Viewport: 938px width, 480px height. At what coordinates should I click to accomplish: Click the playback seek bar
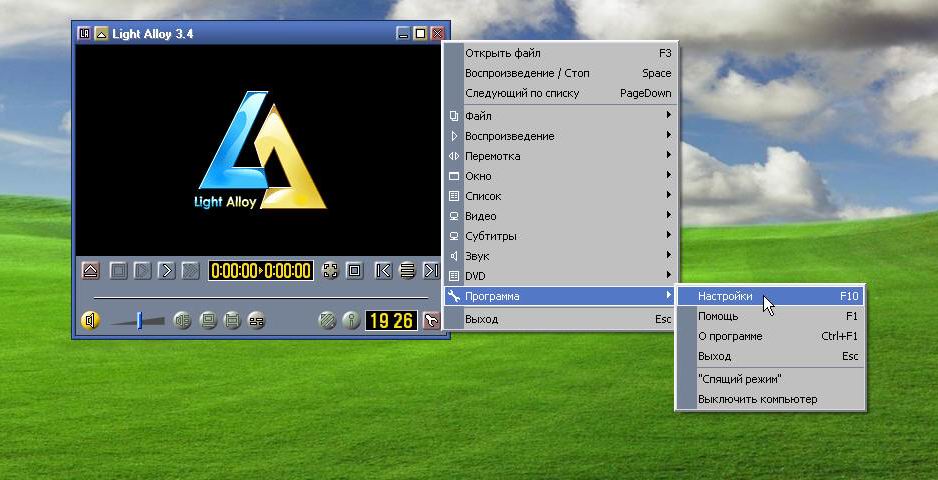pos(261,297)
